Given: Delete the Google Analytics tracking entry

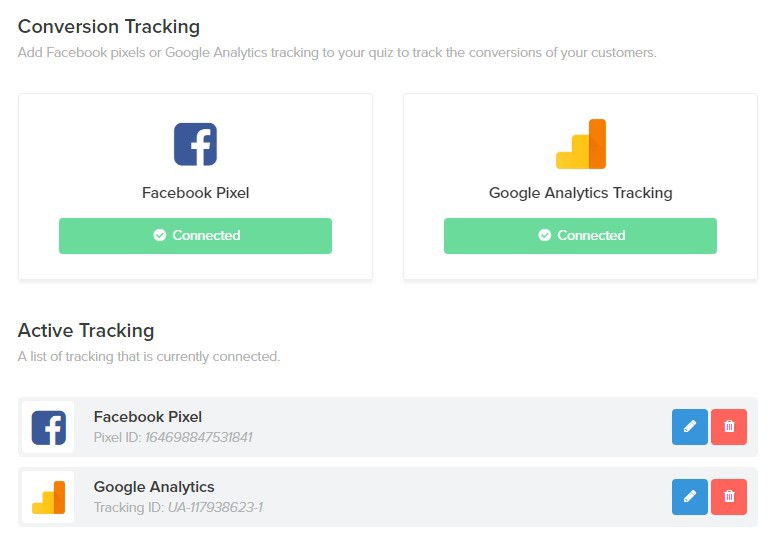Looking at the screenshot, I should (x=729, y=497).
